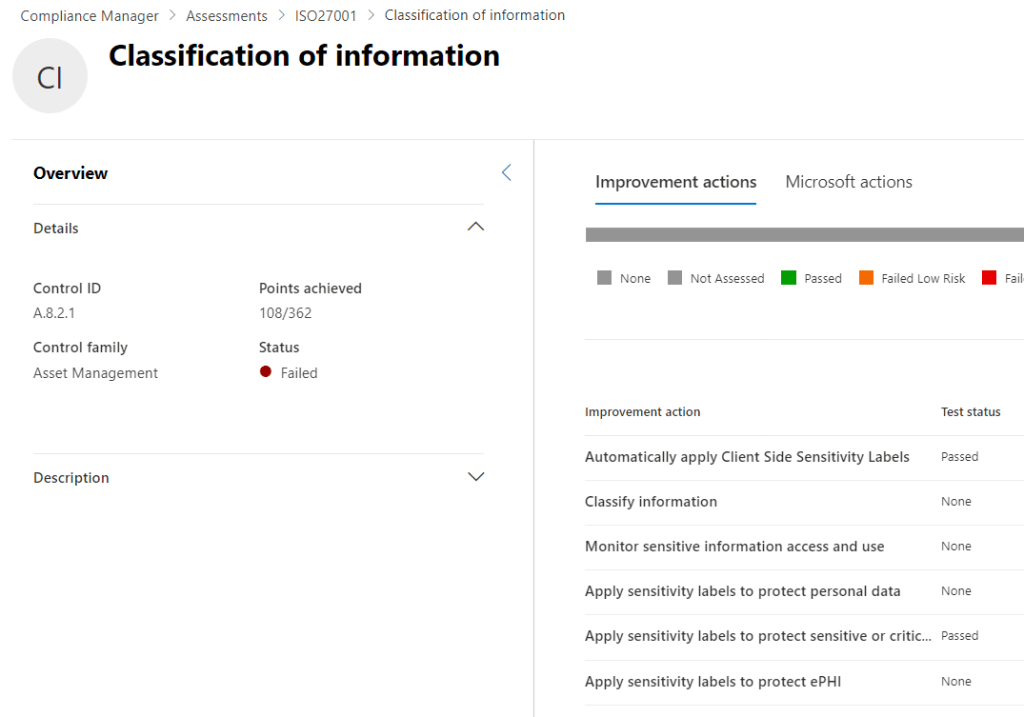Collapse the Details section
The height and width of the screenshot is (717, 1024).
click(x=476, y=227)
